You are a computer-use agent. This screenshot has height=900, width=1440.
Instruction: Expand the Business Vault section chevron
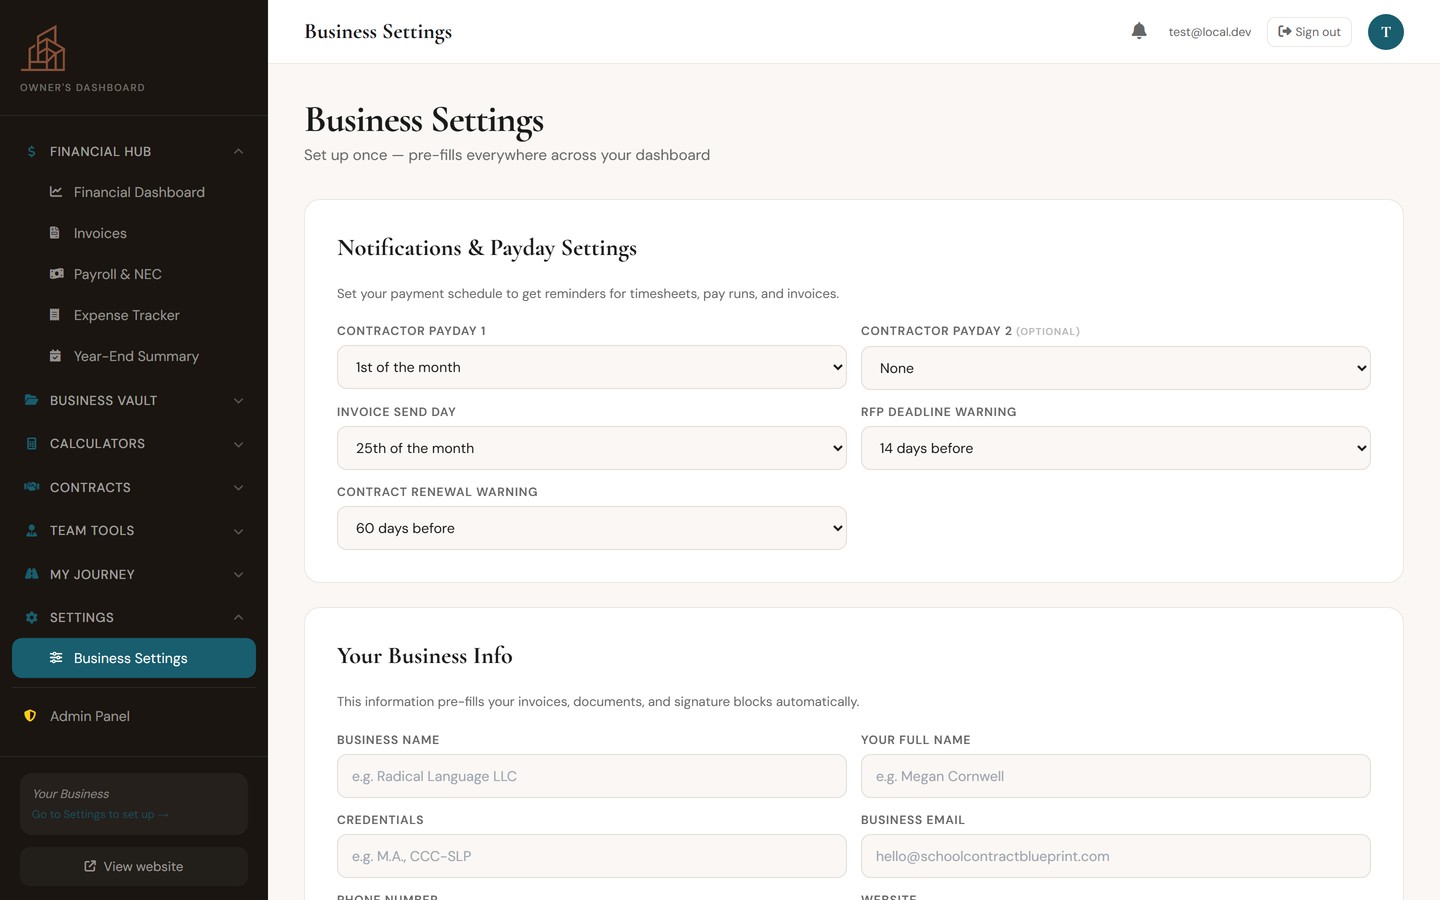point(238,400)
